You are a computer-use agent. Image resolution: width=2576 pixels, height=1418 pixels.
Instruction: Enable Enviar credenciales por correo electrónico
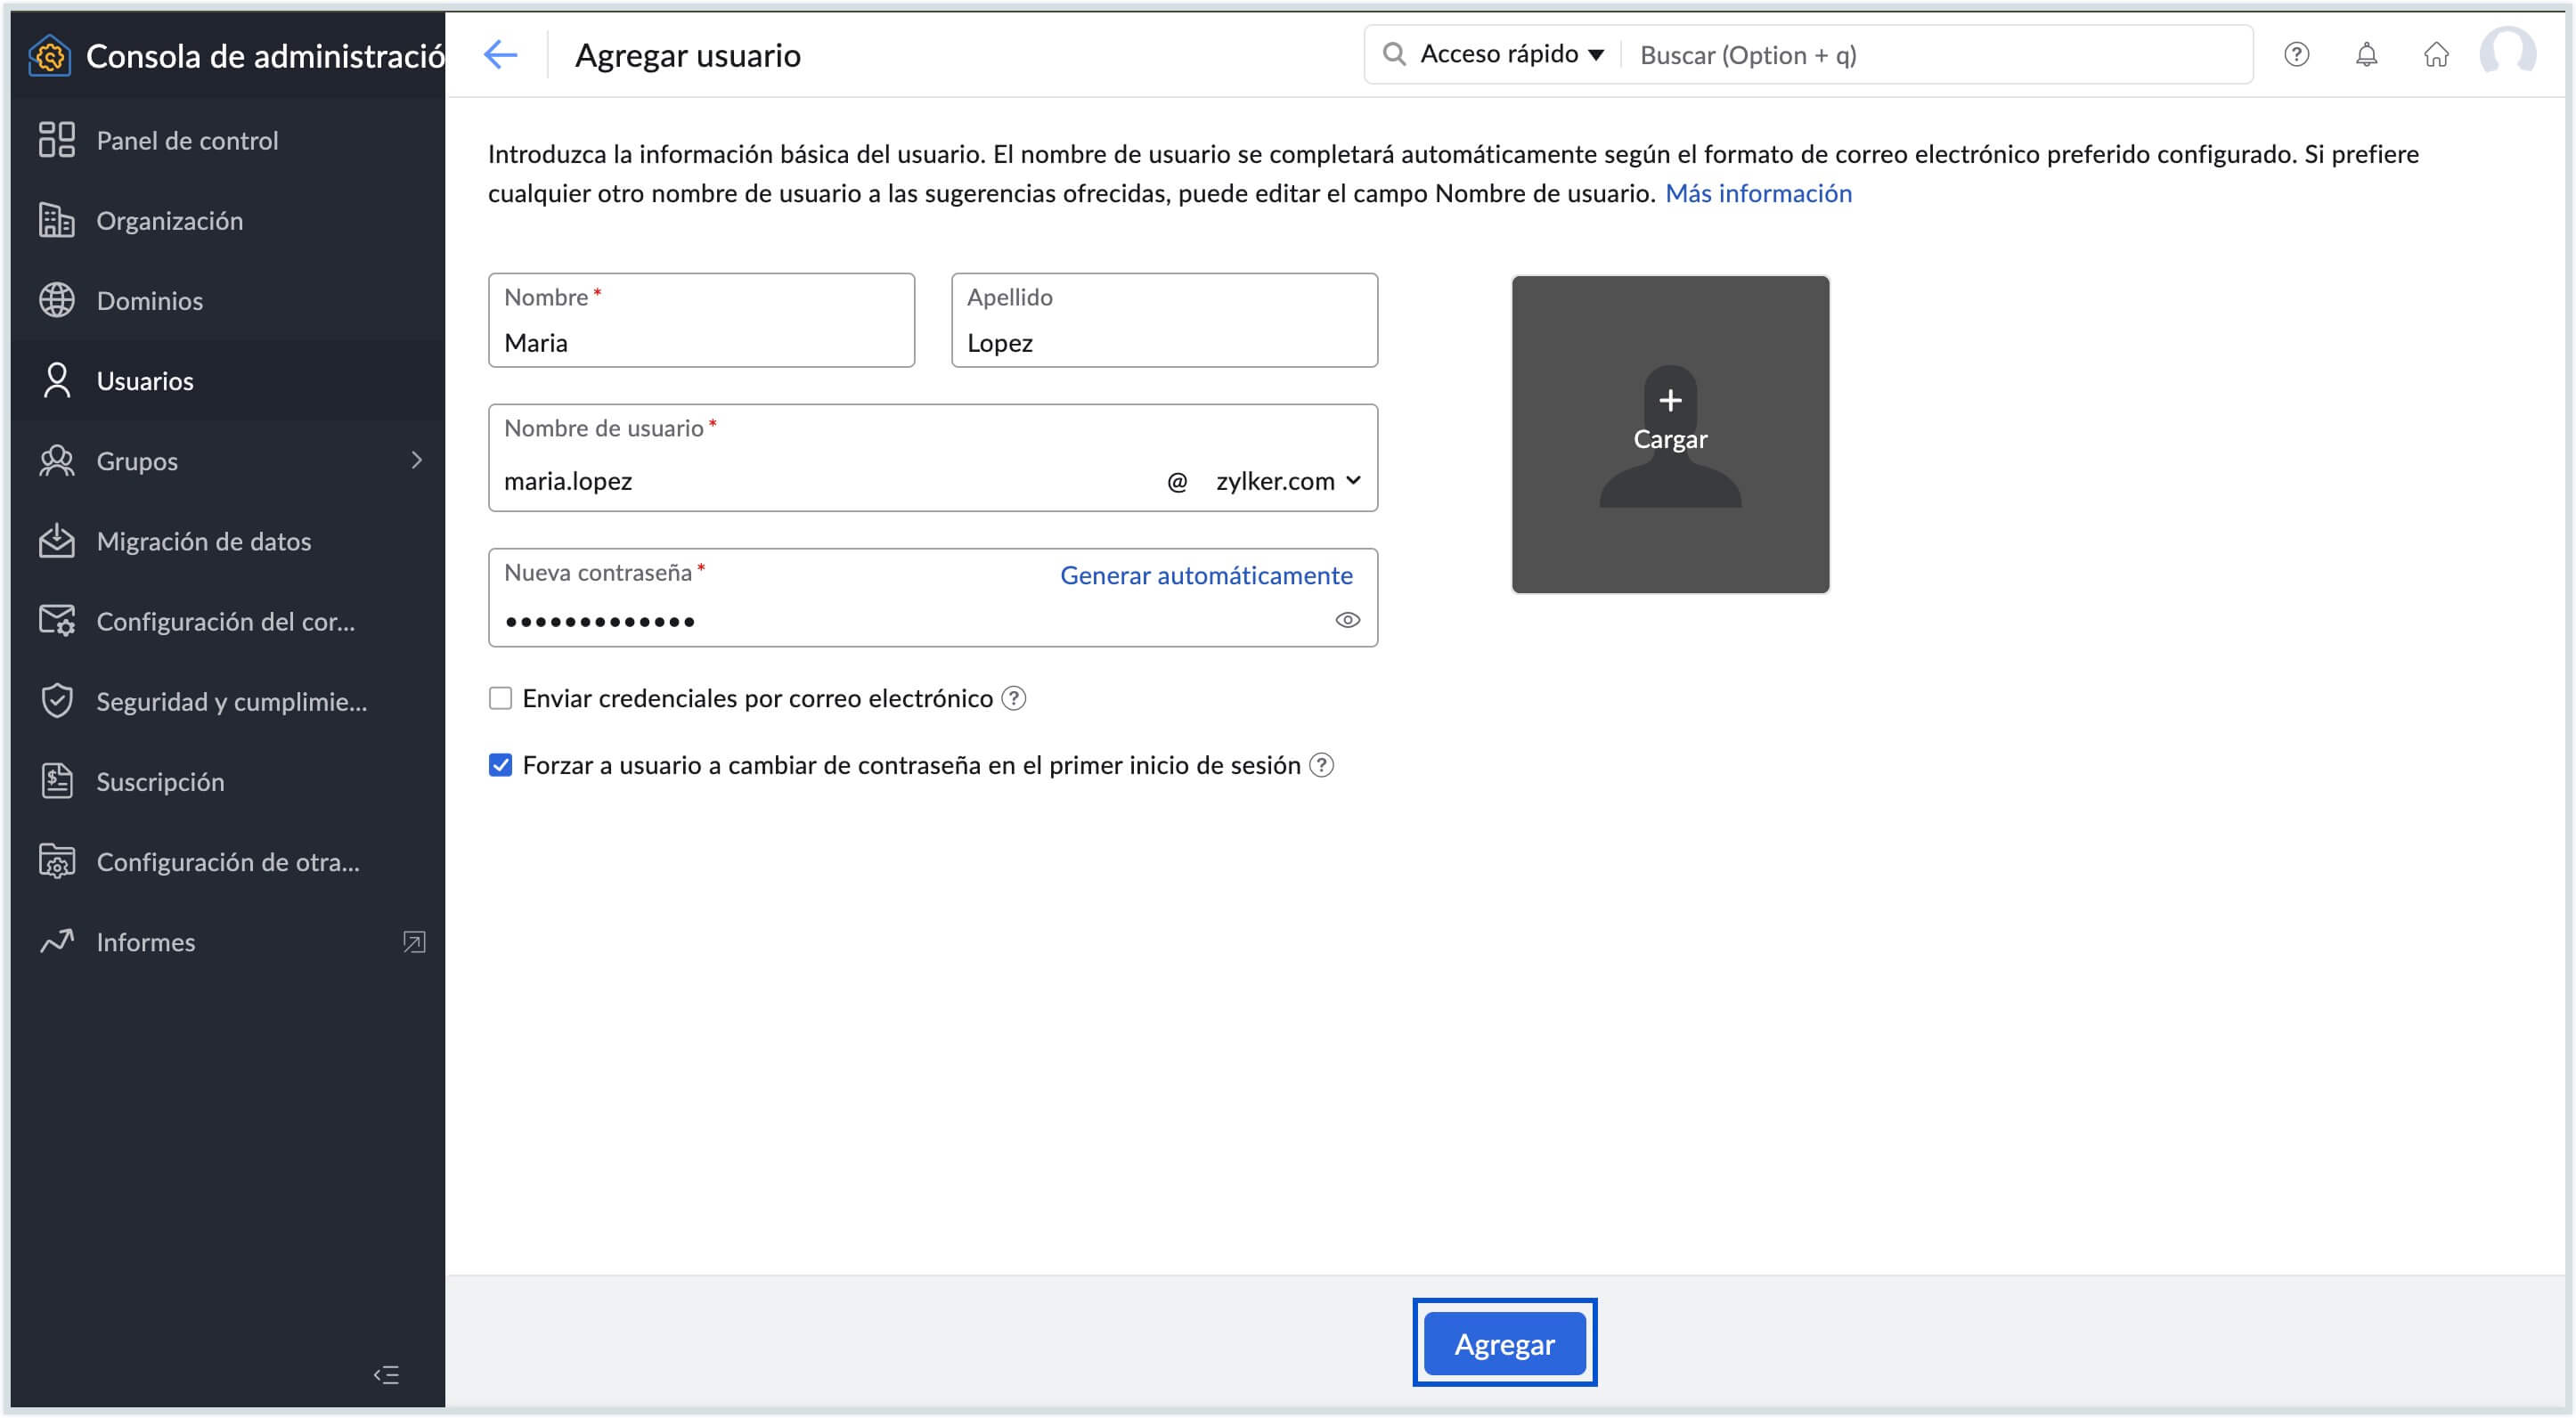click(500, 698)
